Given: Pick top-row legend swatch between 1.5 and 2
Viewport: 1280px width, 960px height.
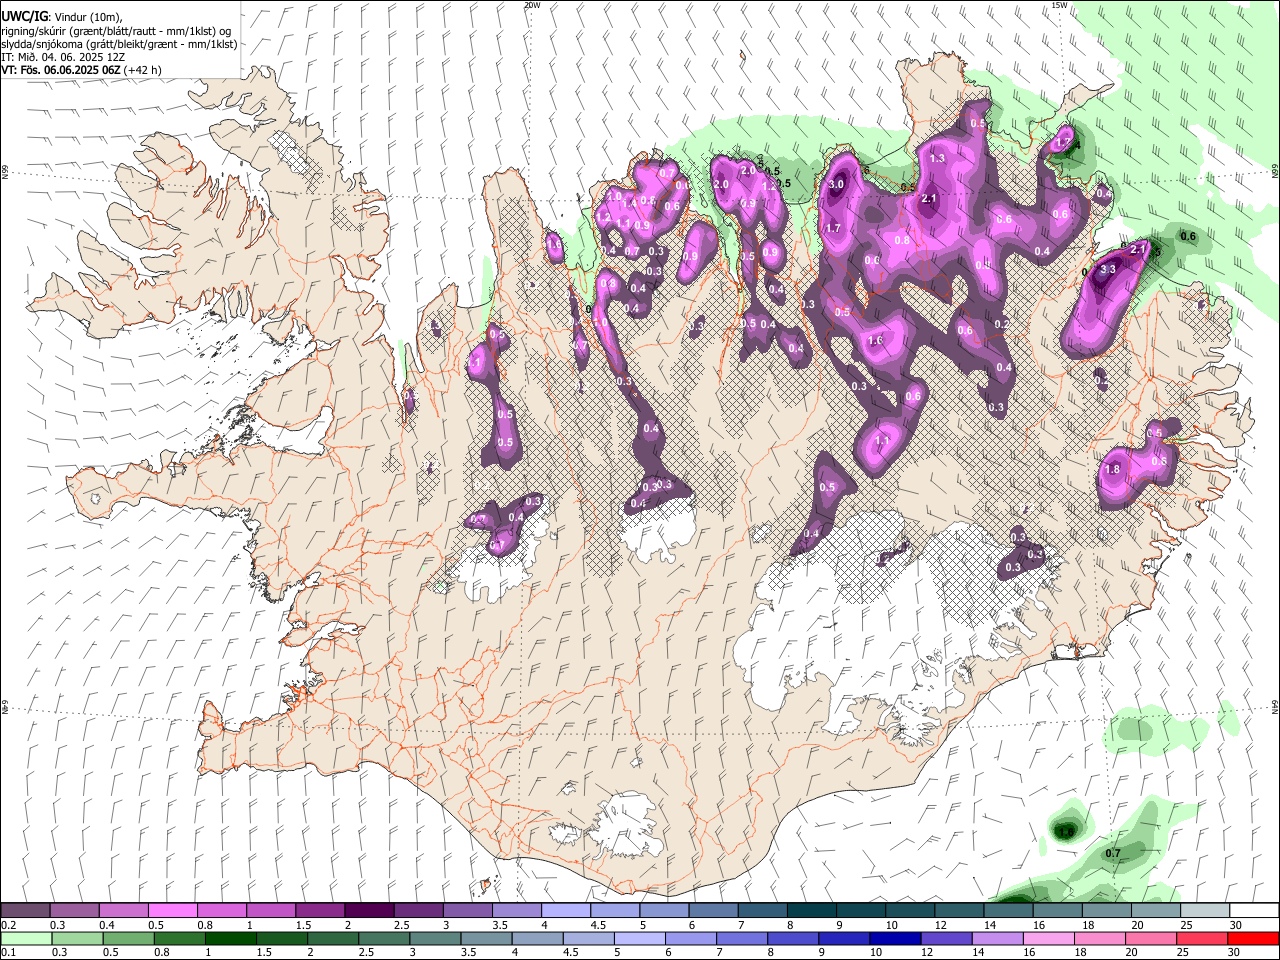Looking at the screenshot, I should [319, 911].
